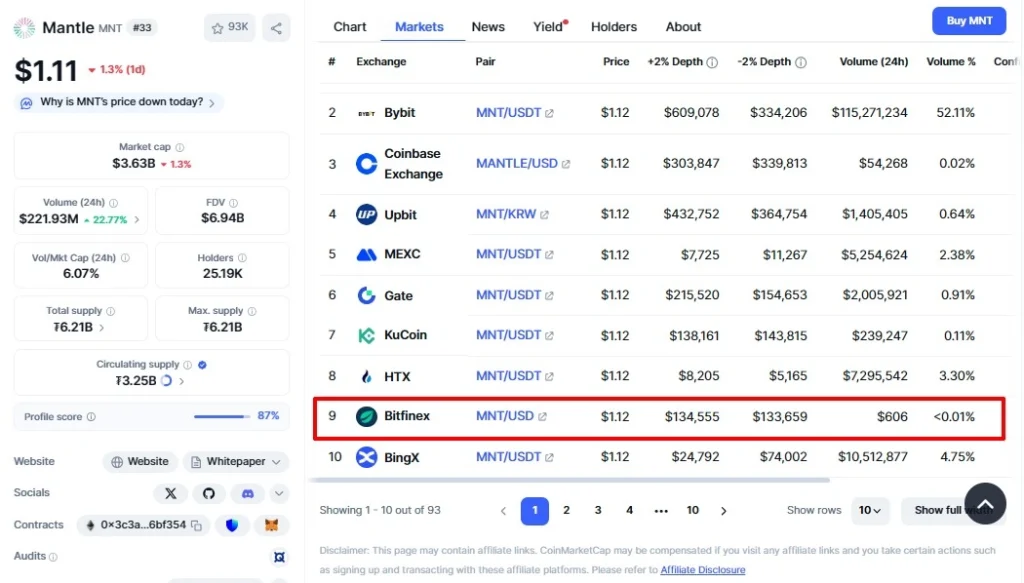Click the MEXC exchange logo
This screenshot has height=583, width=1024.
coord(366,255)
